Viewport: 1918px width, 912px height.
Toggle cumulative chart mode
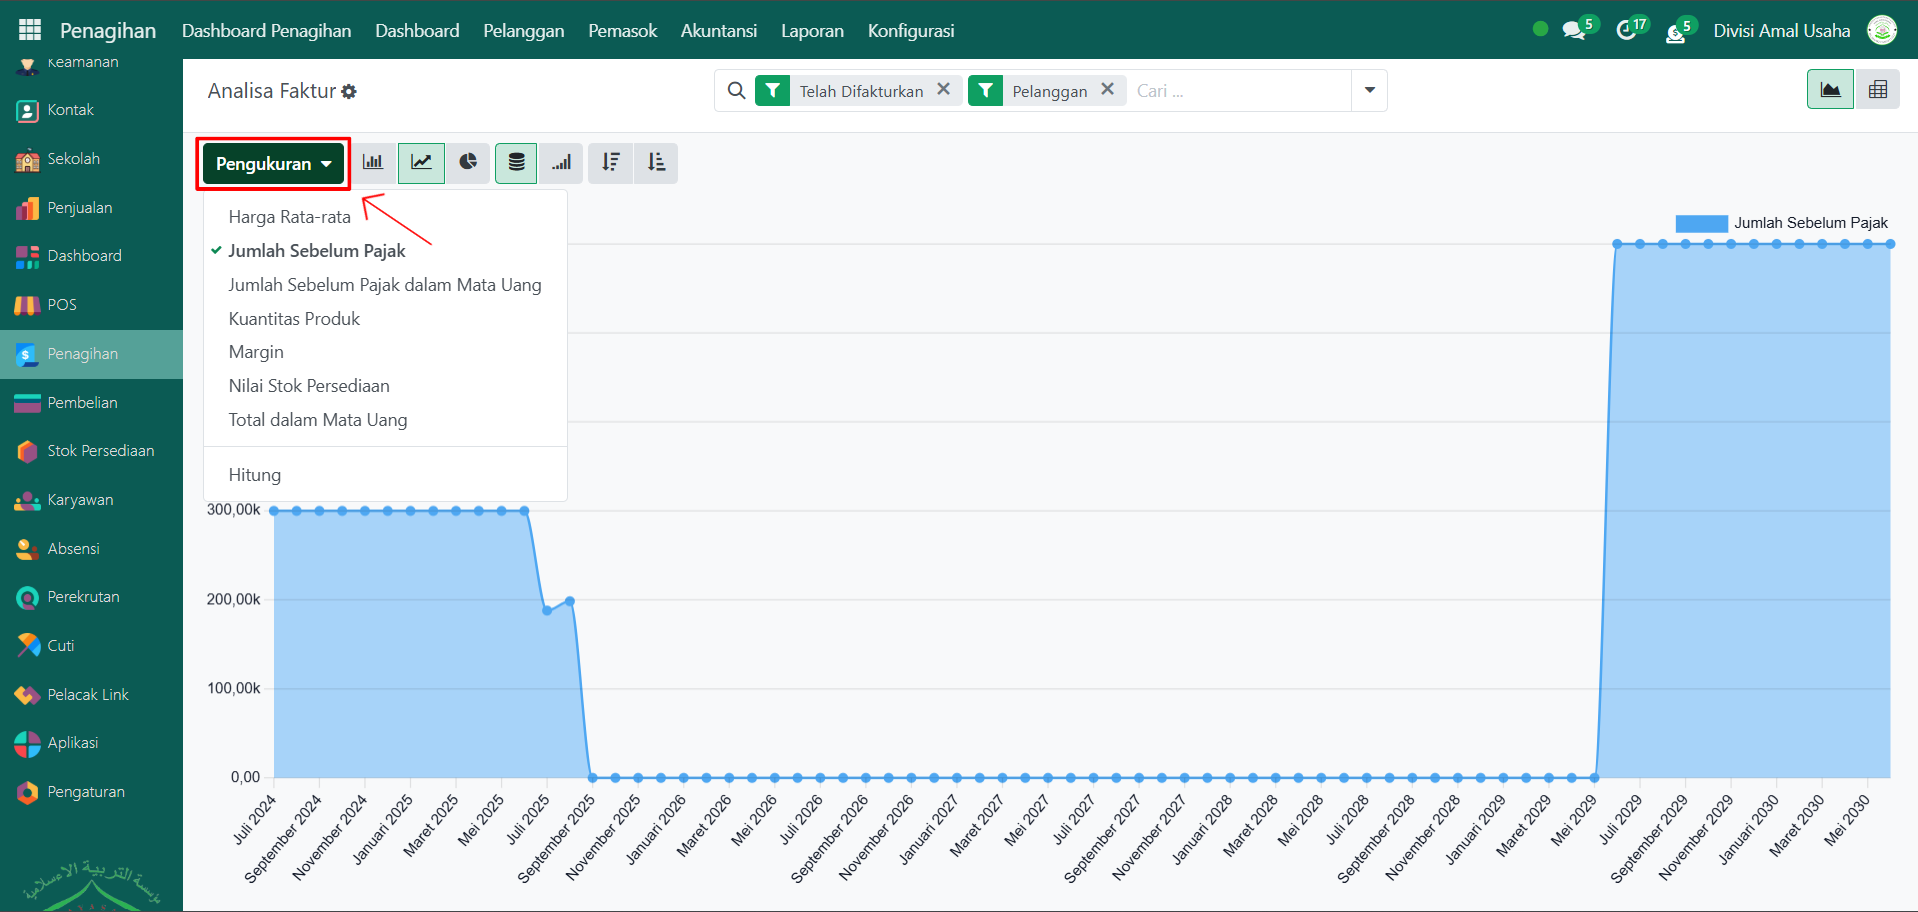[562, 163]
